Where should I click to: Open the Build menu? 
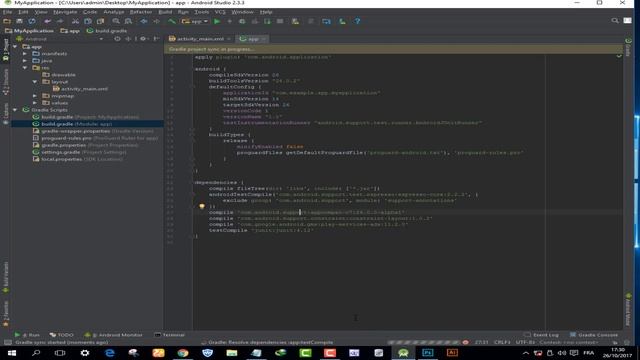click(165, 12)
